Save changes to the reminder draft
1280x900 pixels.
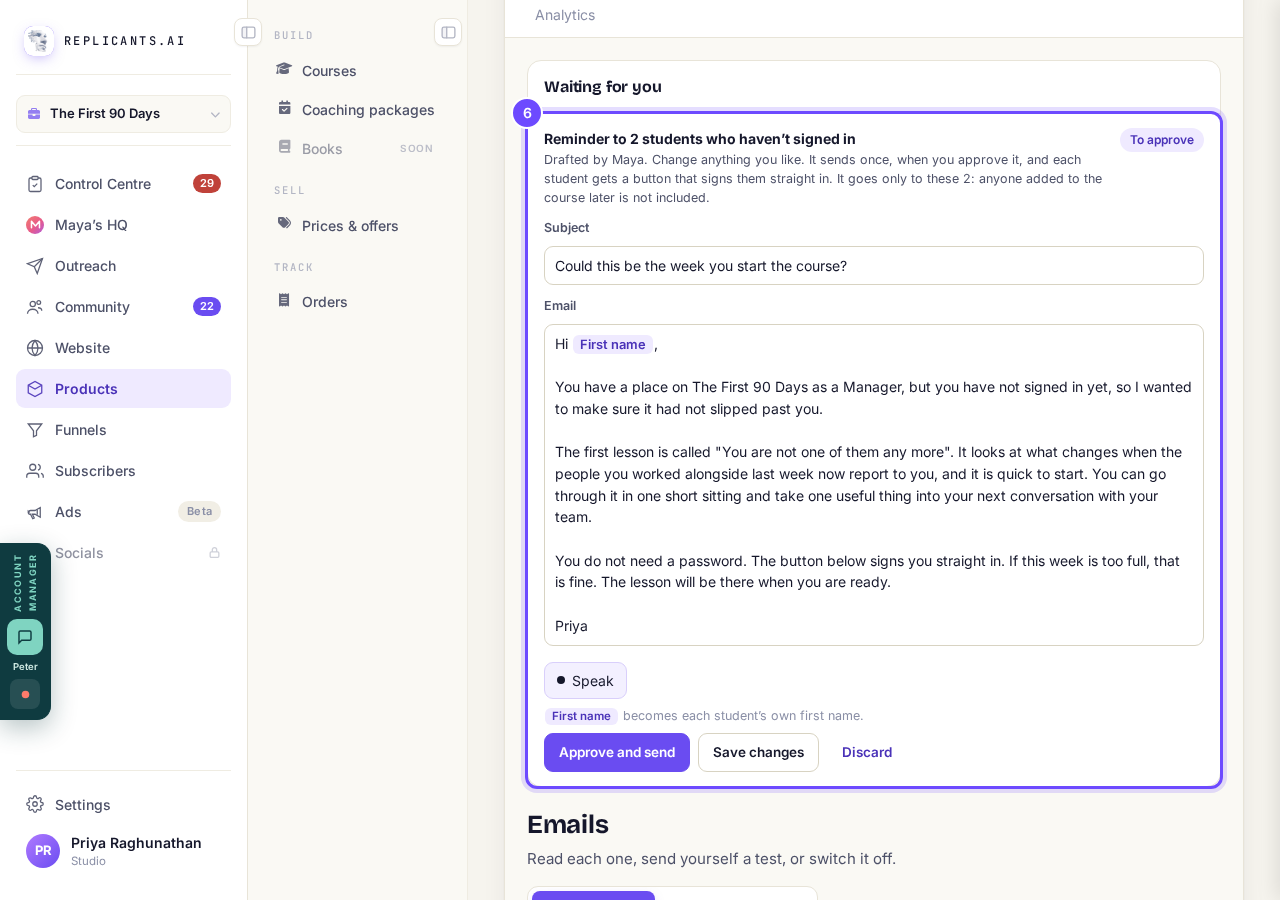coord(758,752)
